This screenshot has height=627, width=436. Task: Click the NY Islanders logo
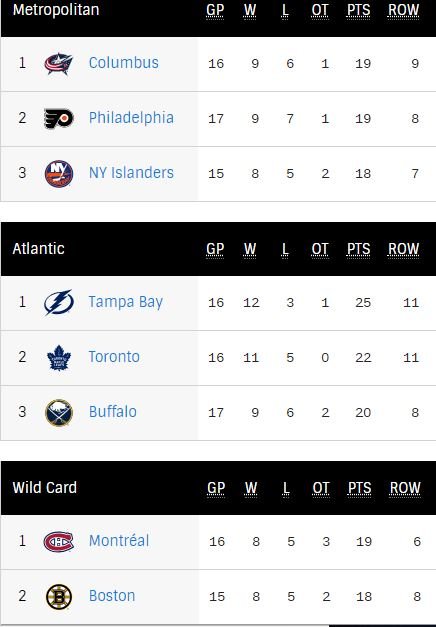[58, 174]
